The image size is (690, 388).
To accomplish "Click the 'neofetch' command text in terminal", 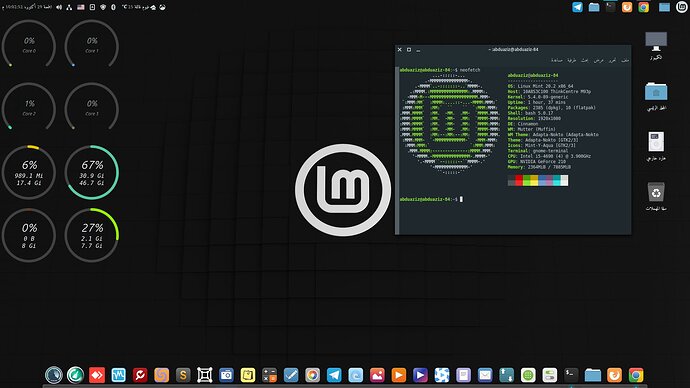I will tap(470, 70).
